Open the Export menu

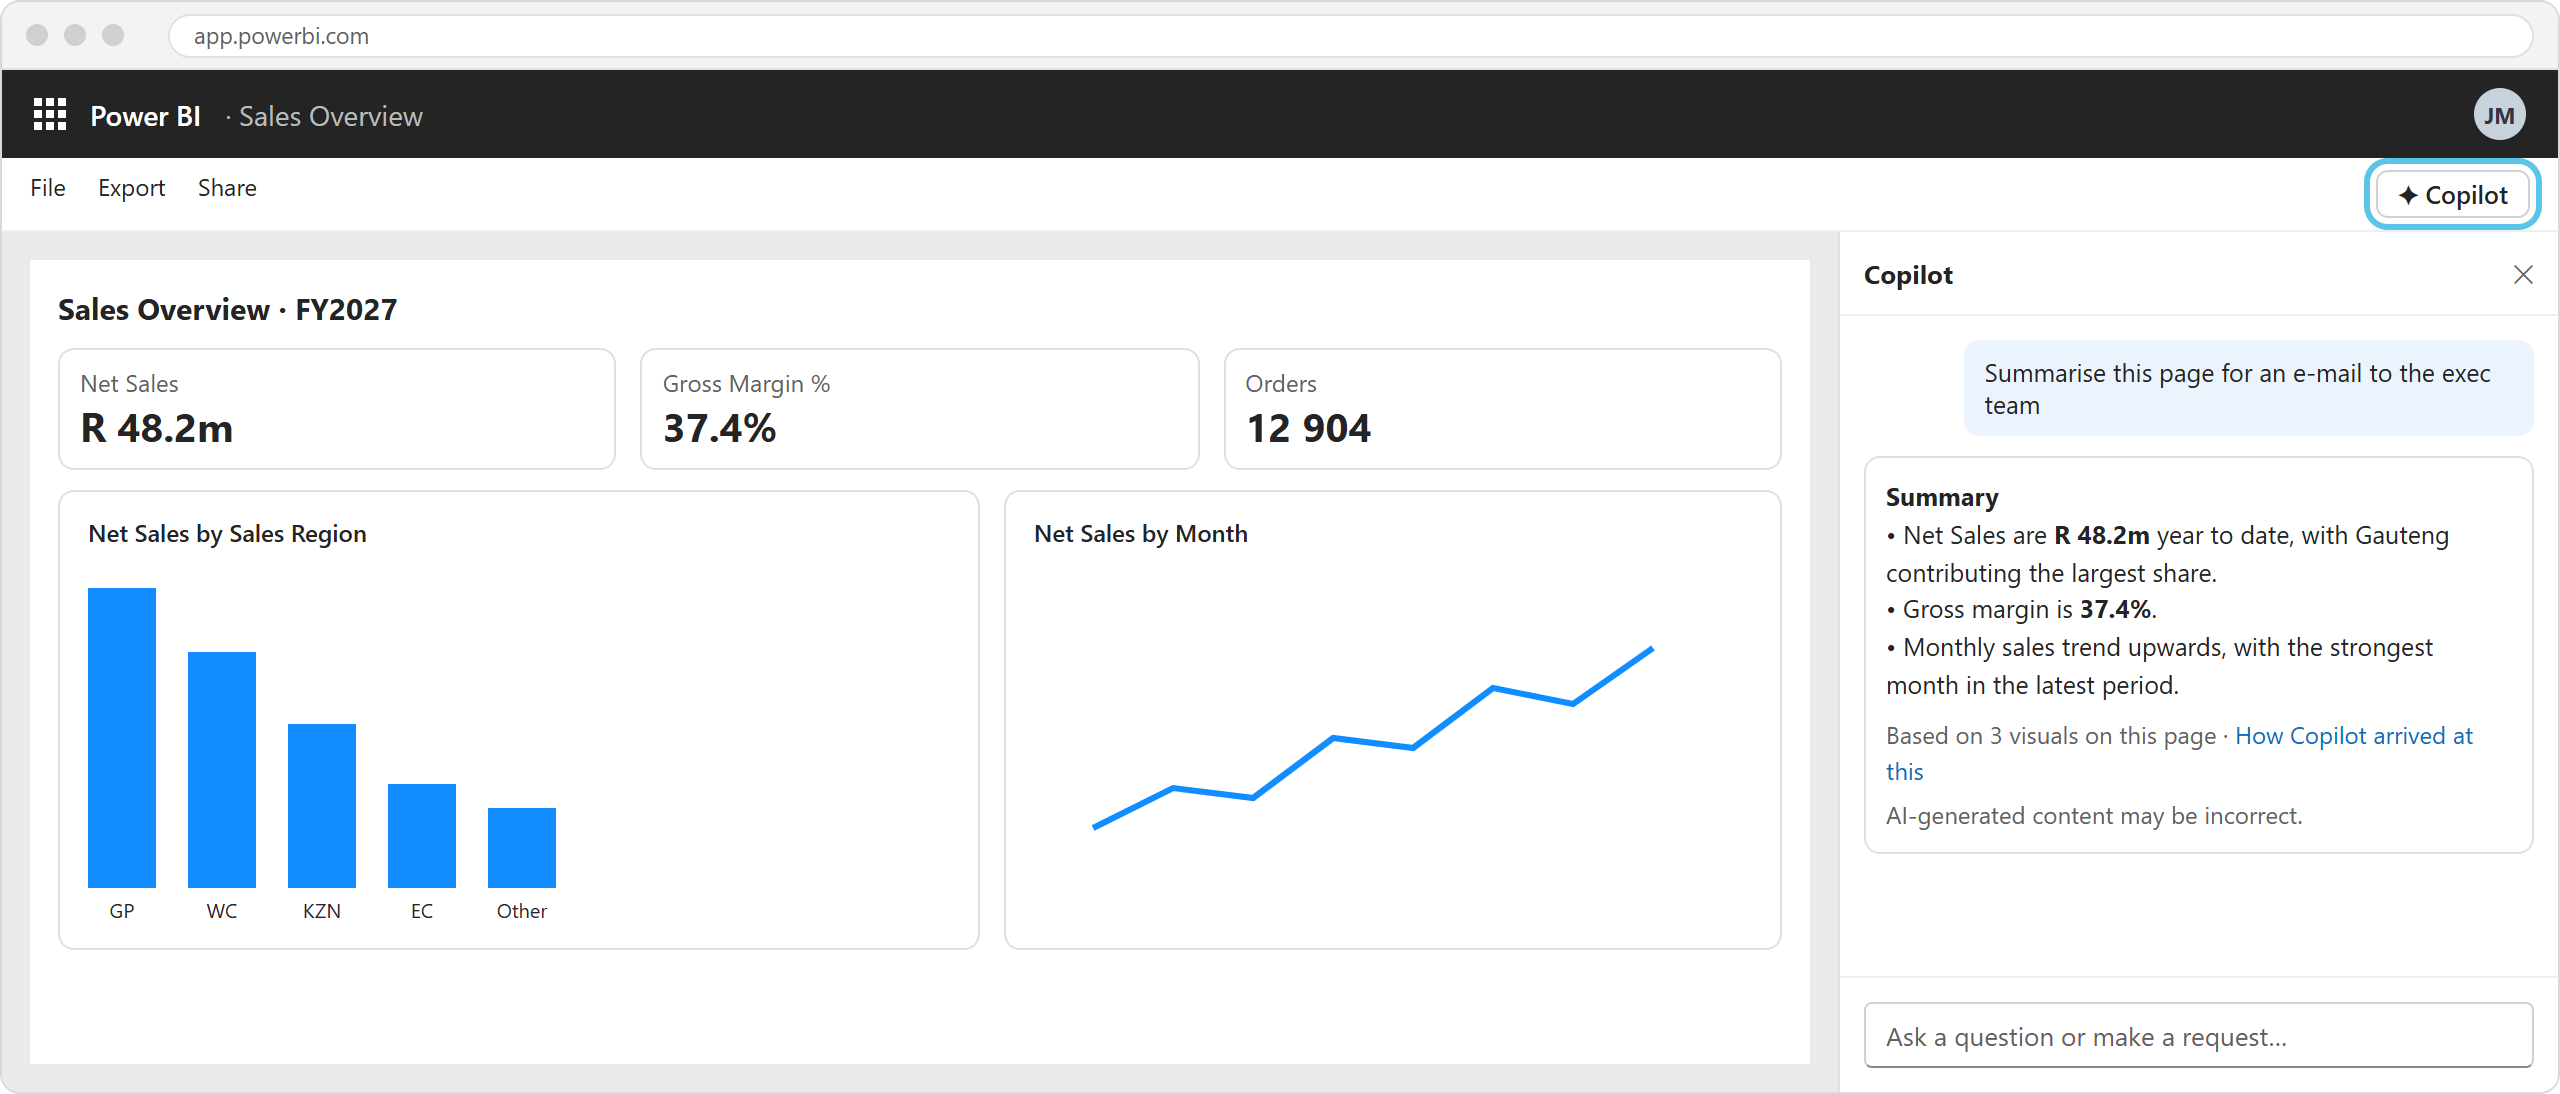(x=131, y=188)
